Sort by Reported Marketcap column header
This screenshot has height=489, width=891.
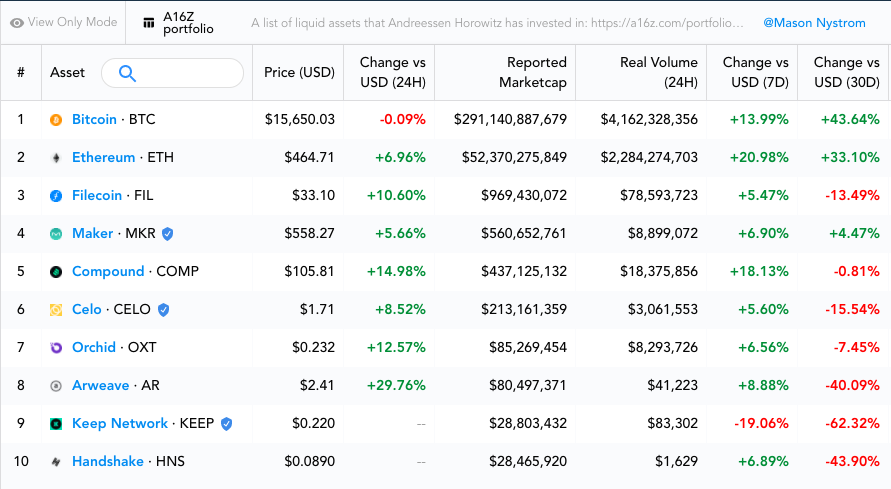[x=532, y=72]
